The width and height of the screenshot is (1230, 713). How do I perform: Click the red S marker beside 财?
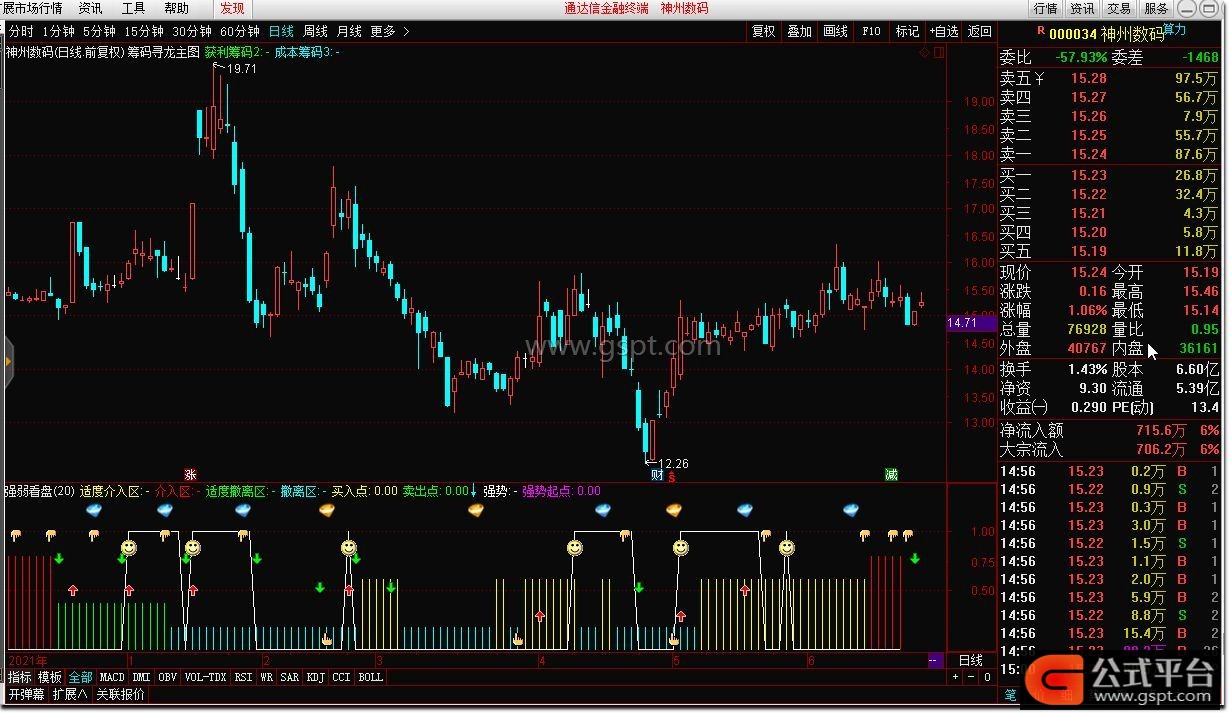tap(672, 477)
